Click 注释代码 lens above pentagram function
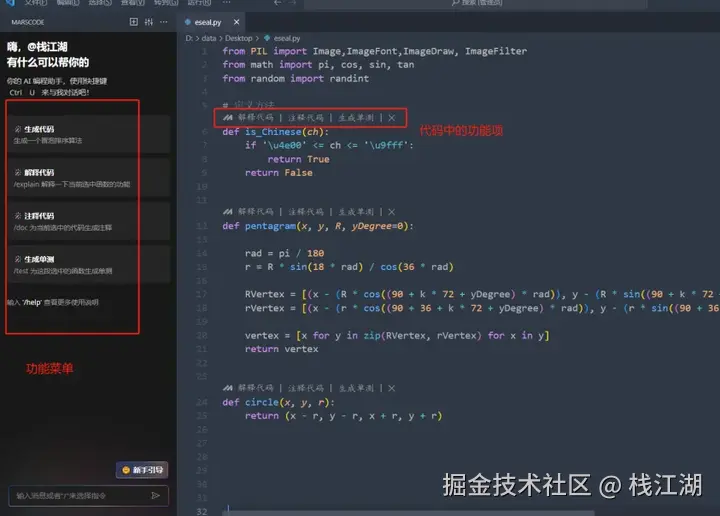 click(306, 212)
